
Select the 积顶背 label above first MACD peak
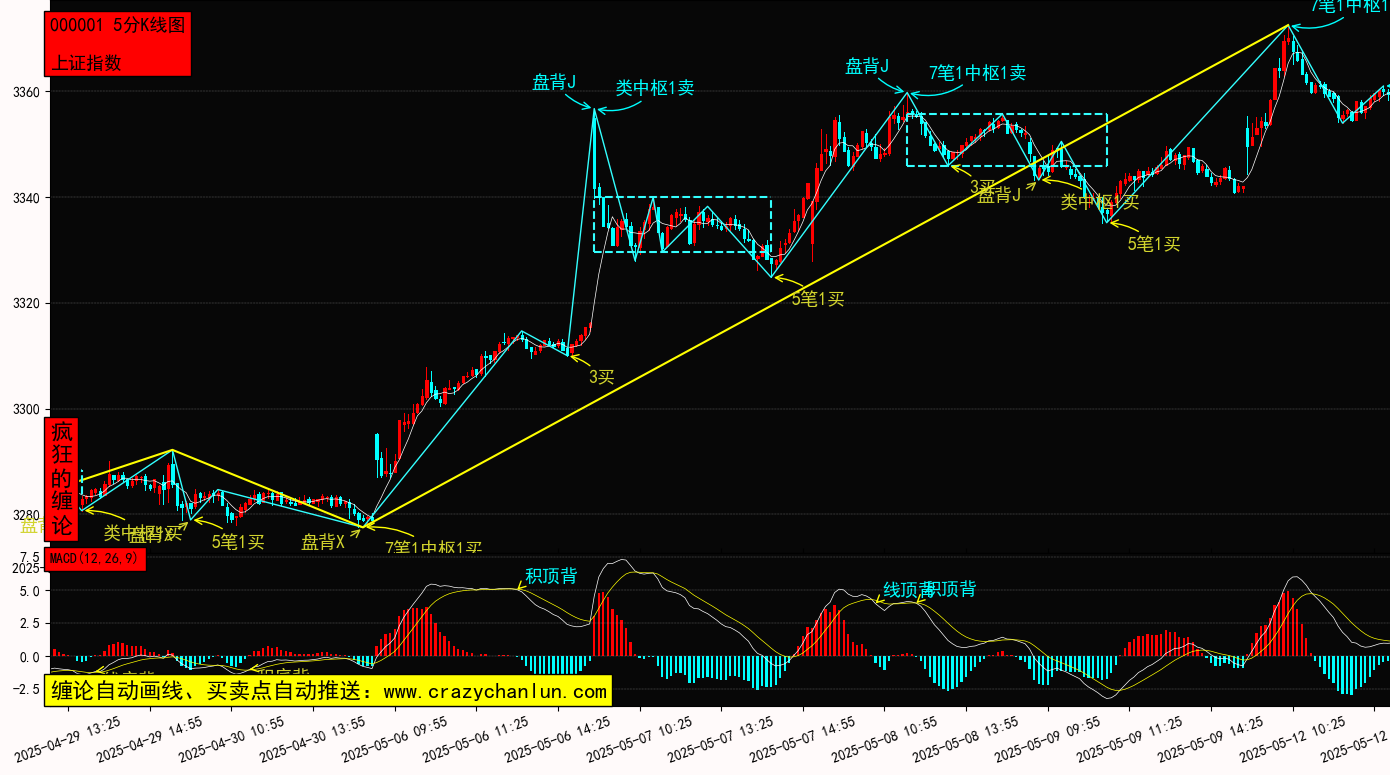tap(551, 576)
